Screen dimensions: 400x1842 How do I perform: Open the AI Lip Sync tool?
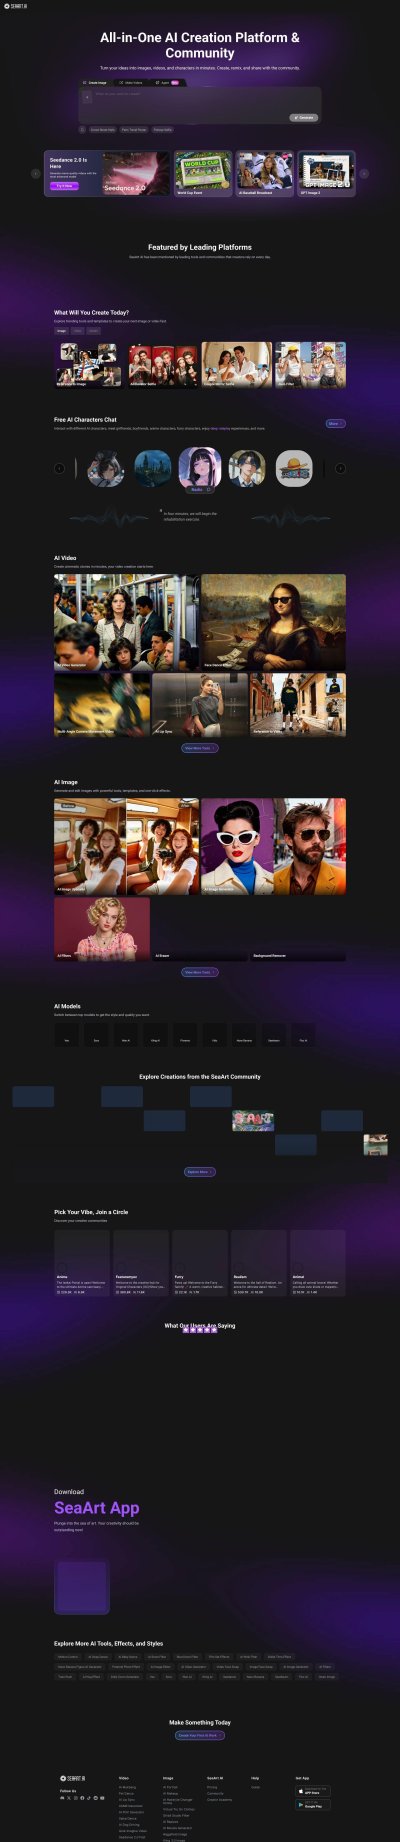coord(200,705)
